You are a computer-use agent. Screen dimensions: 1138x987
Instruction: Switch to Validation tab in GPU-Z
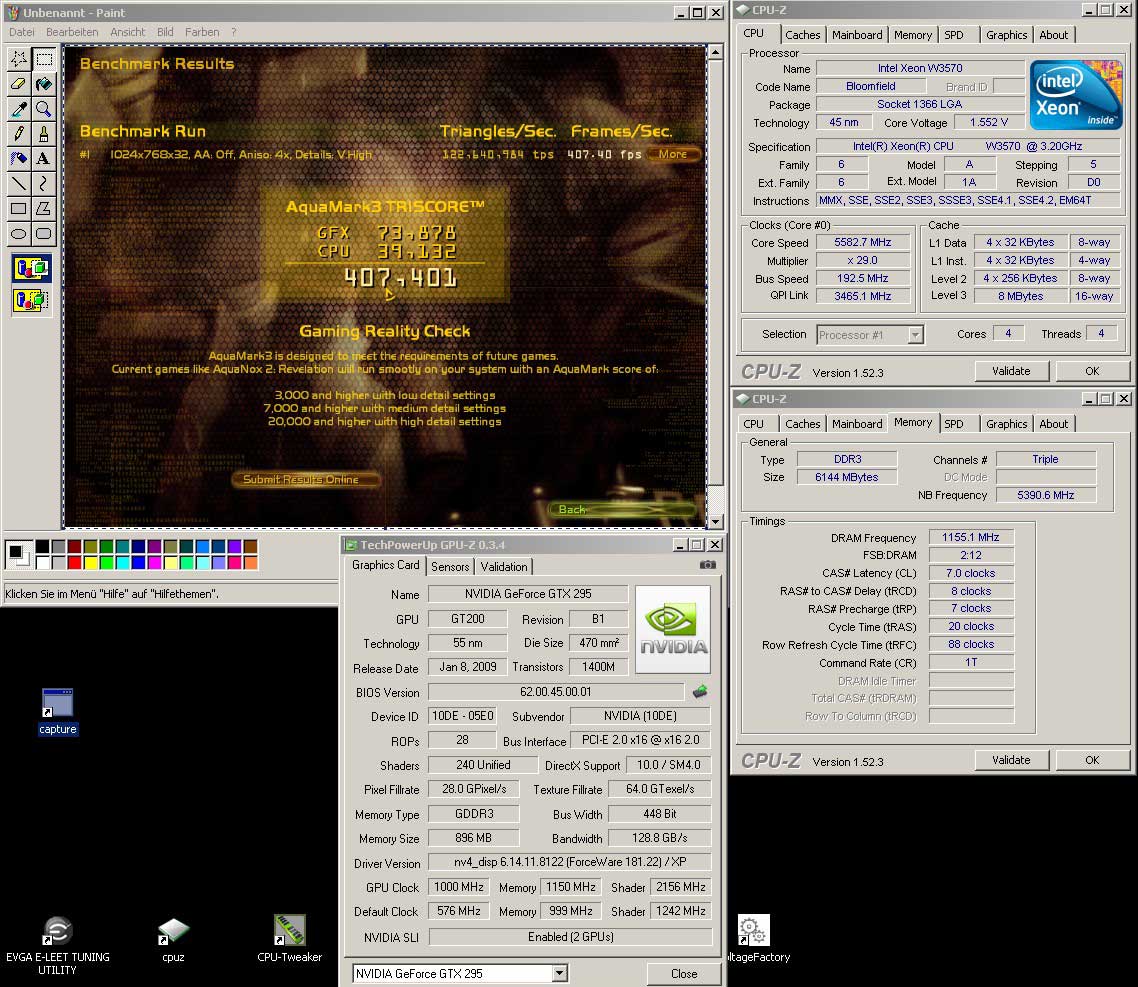(x=504, y=567)
